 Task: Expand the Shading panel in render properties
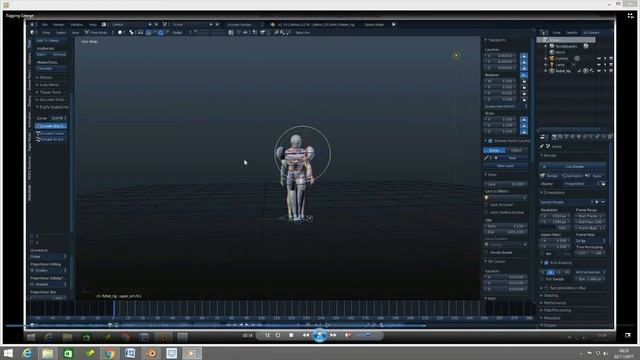(x=551, y=296)
